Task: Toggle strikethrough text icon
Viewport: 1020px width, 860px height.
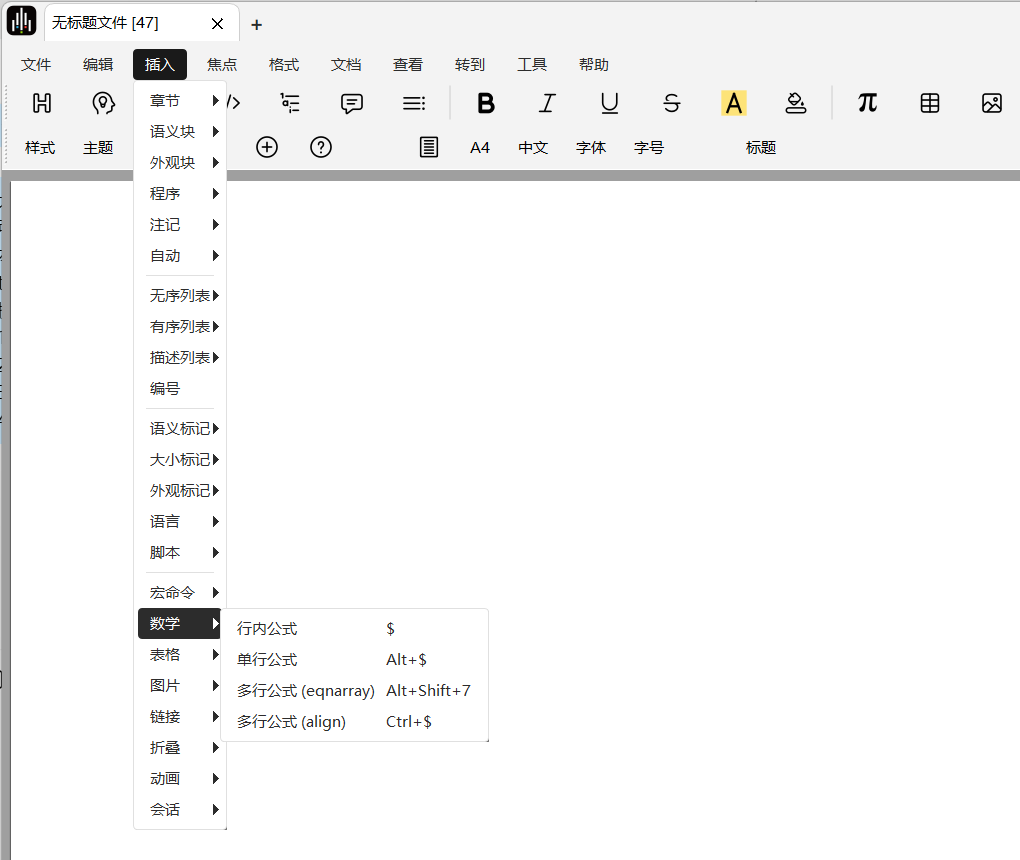Action: tap(672, 103)
